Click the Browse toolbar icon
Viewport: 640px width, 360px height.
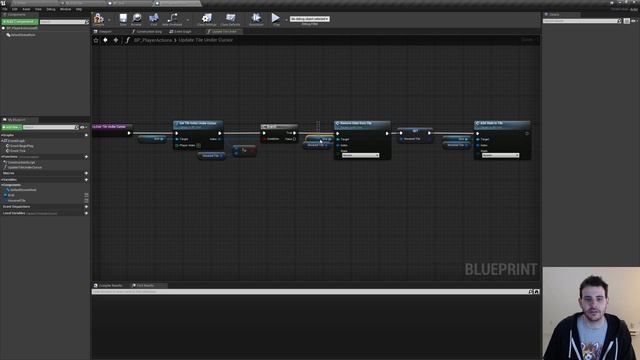coord(136,19)
